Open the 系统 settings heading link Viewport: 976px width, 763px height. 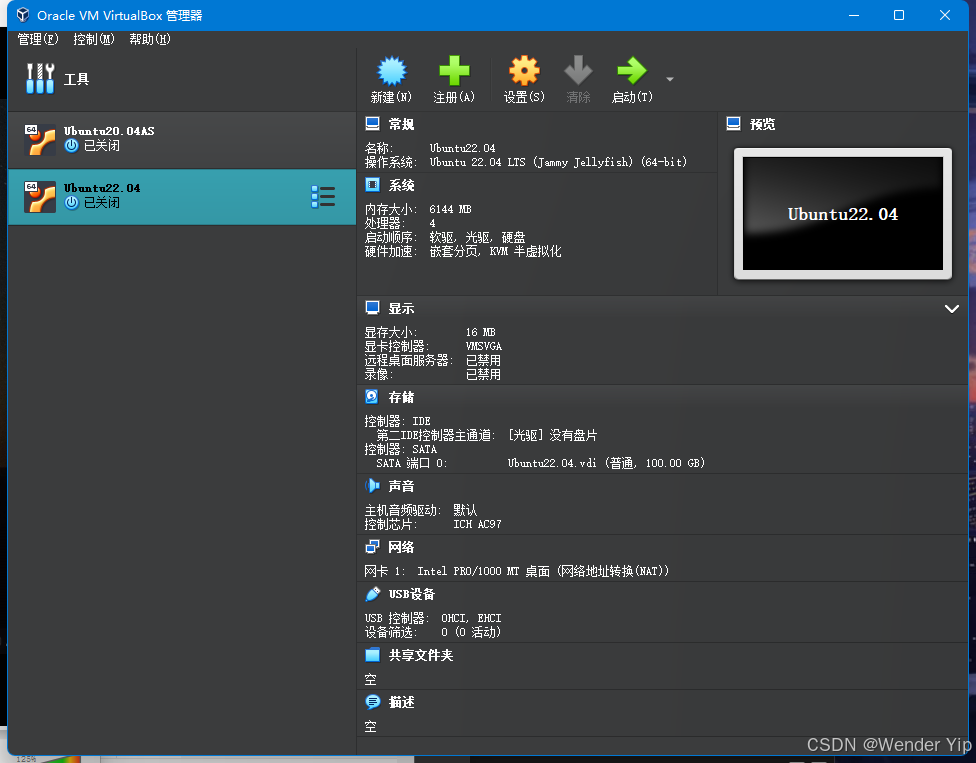coord(401,185)
